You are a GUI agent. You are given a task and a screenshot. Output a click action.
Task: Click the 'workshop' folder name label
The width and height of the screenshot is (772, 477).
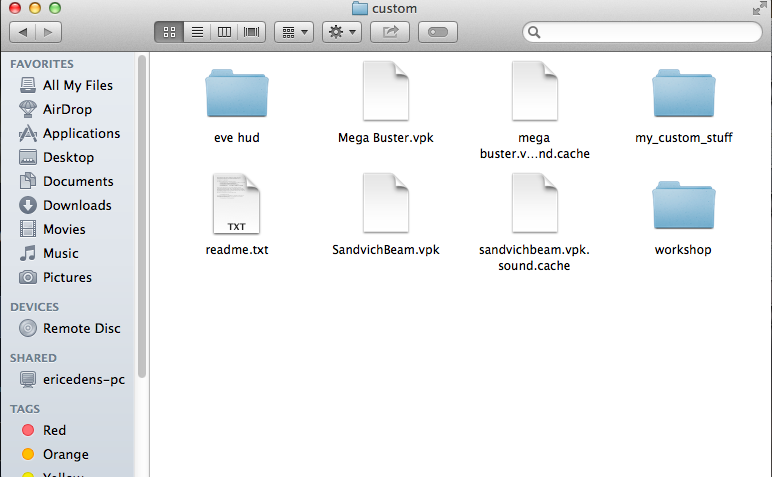pyautogui.click(x=683, y=250)
